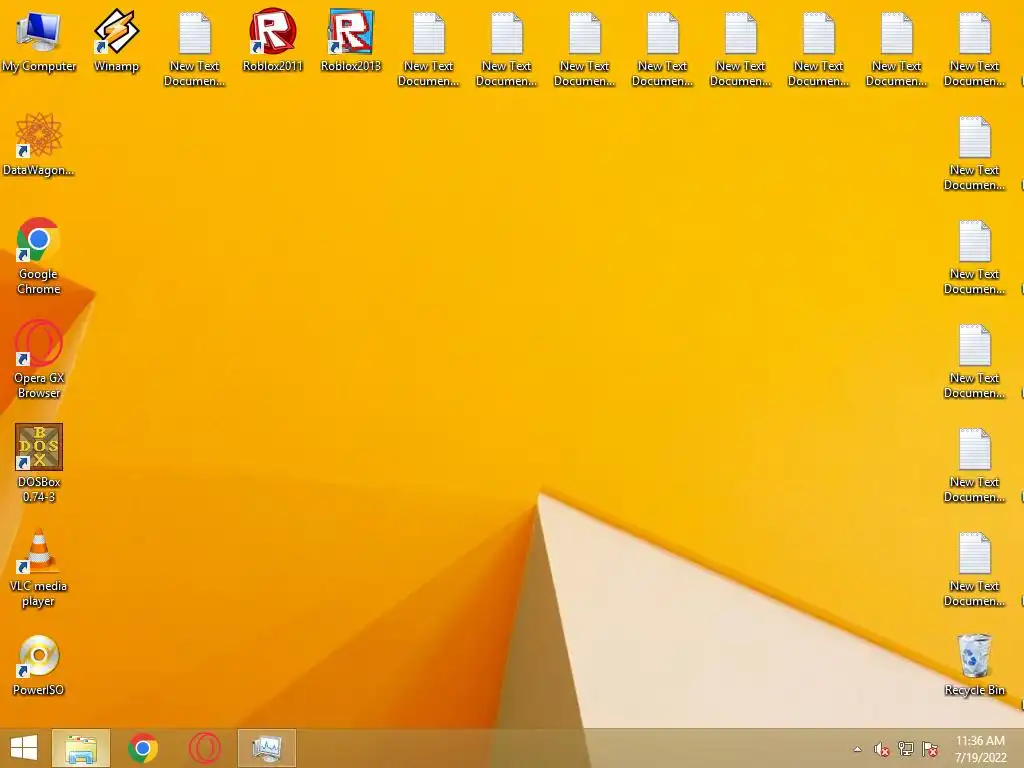This screenshot has height=768, width=1024.
Task: Launch Opera from the taskbar
Action: [x=204, y=748]
